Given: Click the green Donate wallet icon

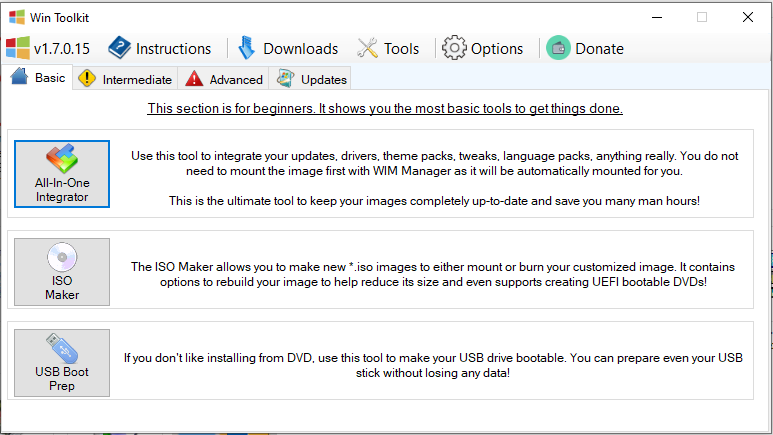Looking at the screenshot, I should pos(558,48).
